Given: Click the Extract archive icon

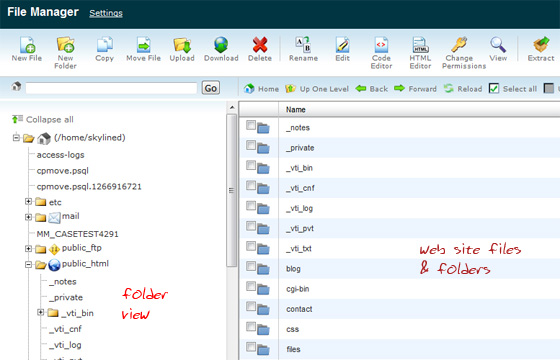Looking at the screenshot, I should (x=541, y=45).
